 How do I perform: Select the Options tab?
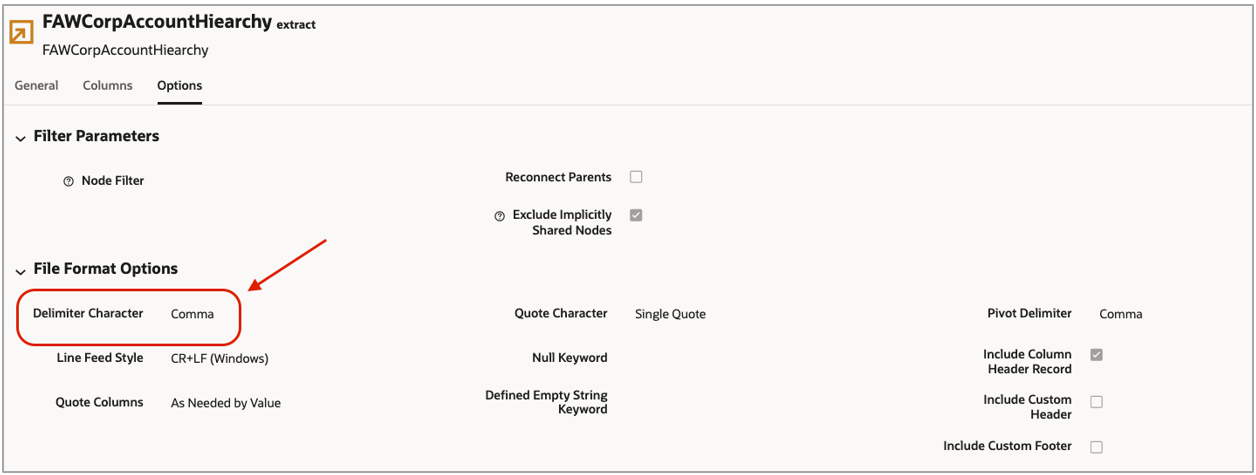click(179, 86)
